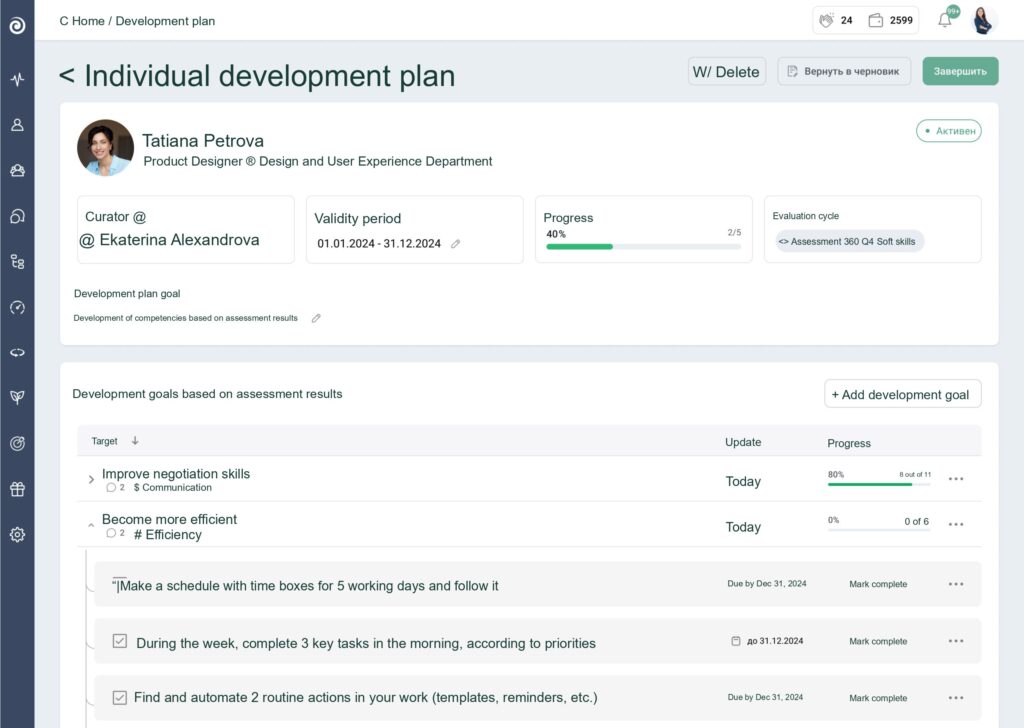The height and width of the screenshot is (728, 1024).
Task: Click the Communication tag
Action: pyautogui.click(x=172, y=487)
